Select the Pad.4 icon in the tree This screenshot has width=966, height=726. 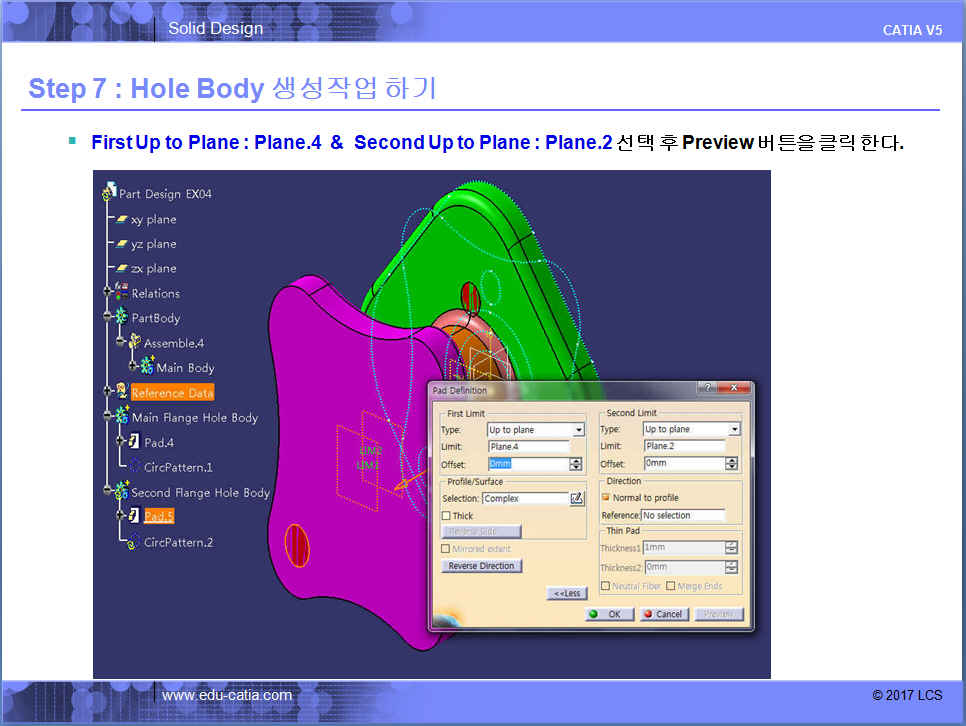[x=134, y=442]
